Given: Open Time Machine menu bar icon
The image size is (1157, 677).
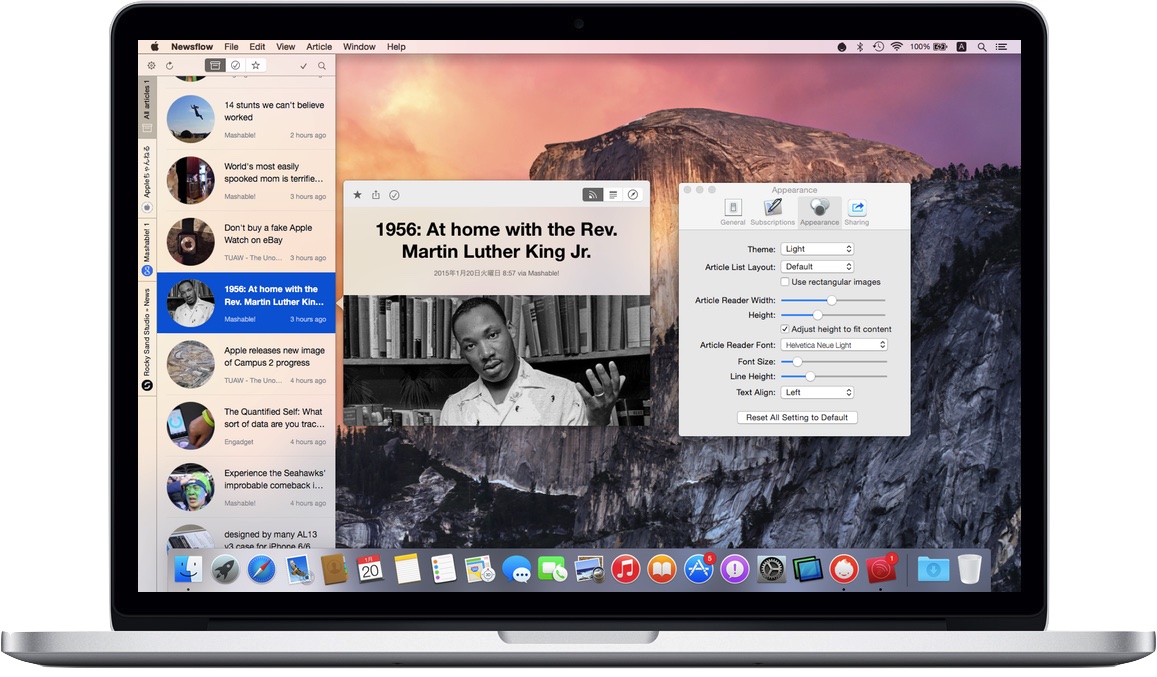Looking at the screenshot, I should point(878,47).
